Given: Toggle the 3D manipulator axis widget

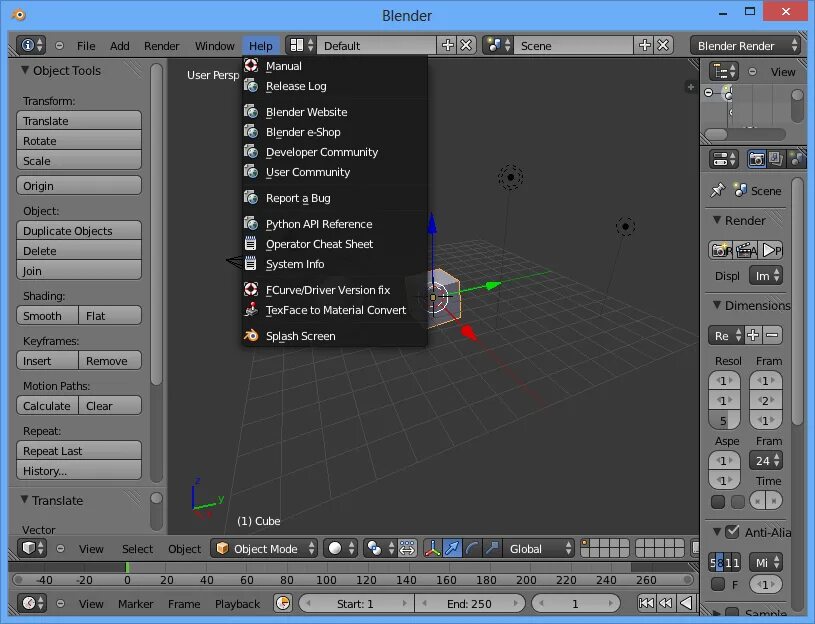Looking at the screenshot, I should (433, 548).
